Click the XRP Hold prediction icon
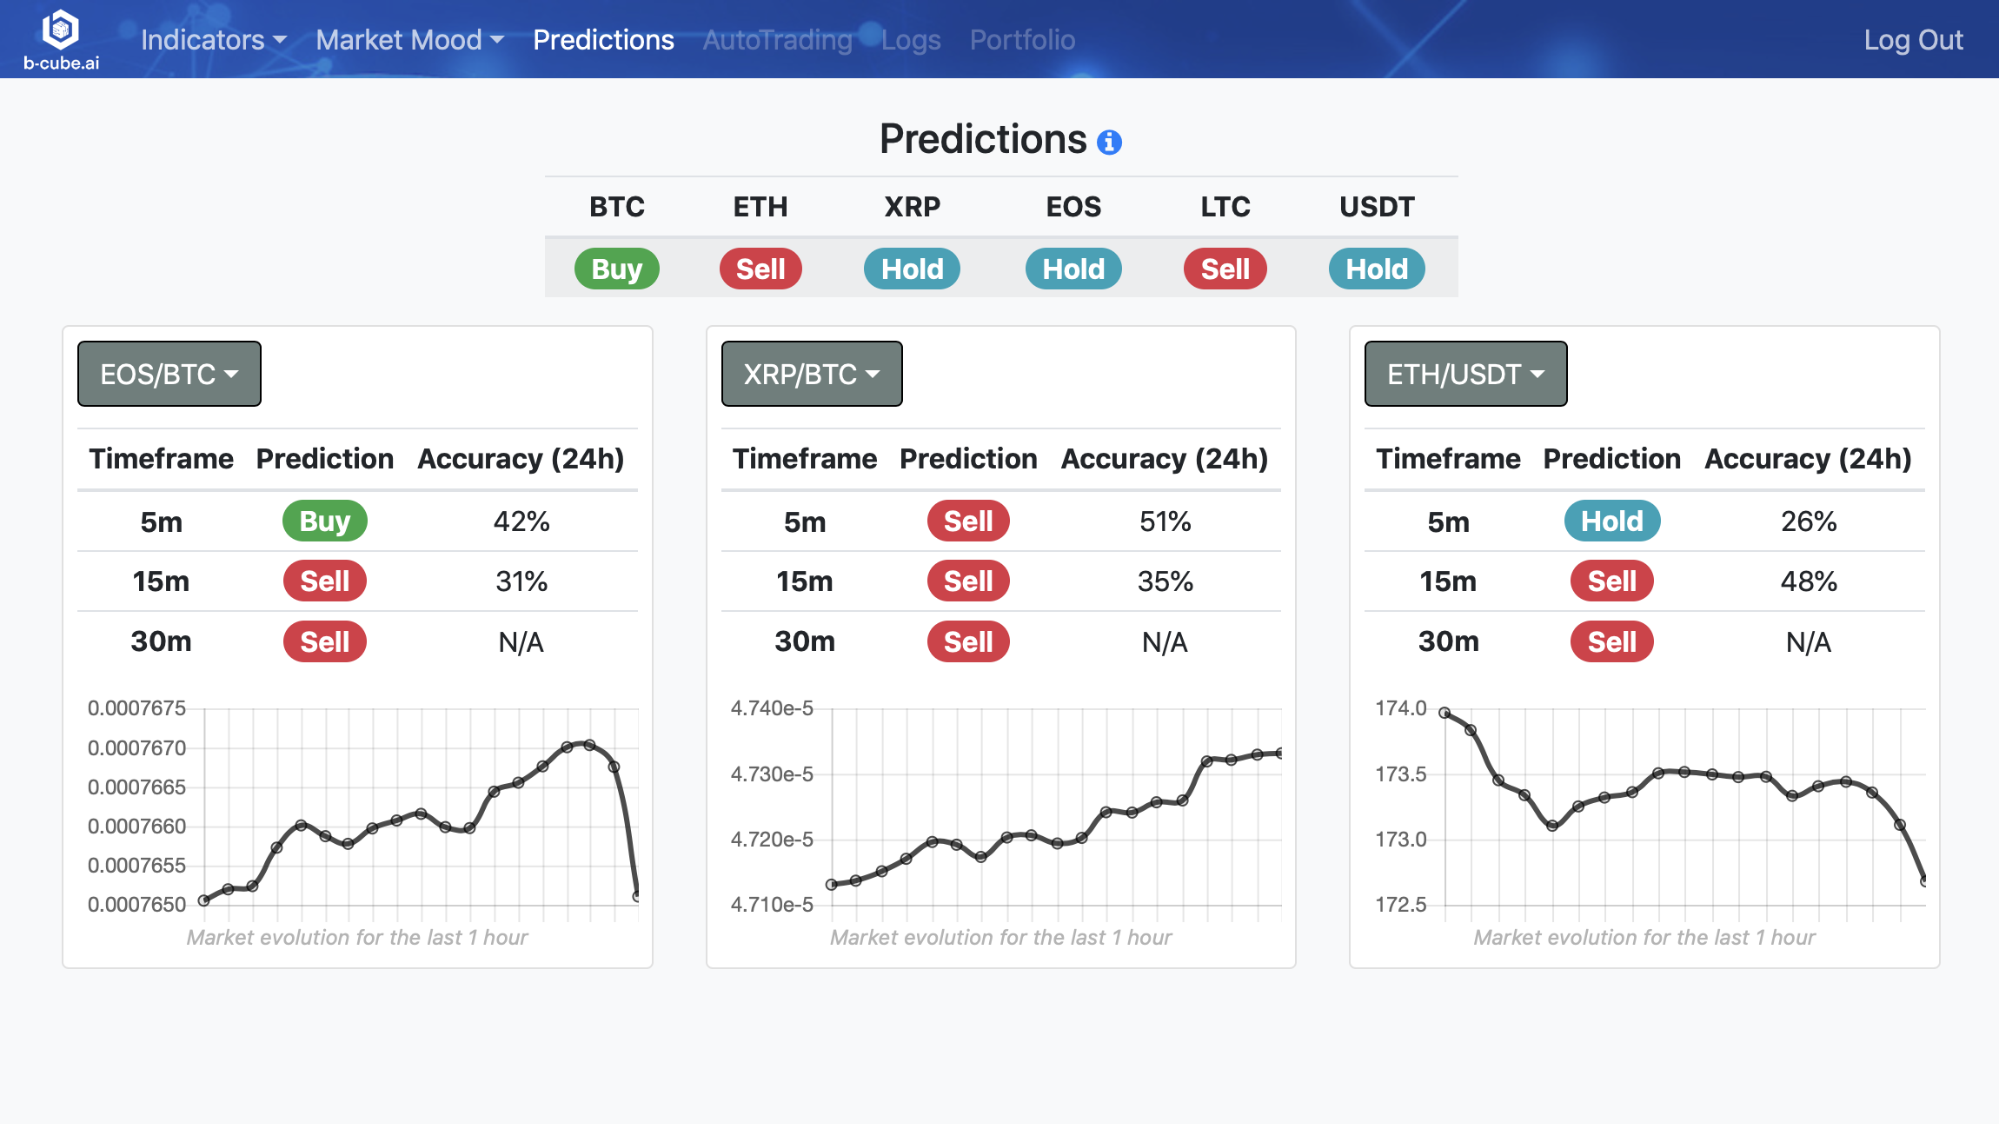 pyautogui.click(x=912, y=268)
